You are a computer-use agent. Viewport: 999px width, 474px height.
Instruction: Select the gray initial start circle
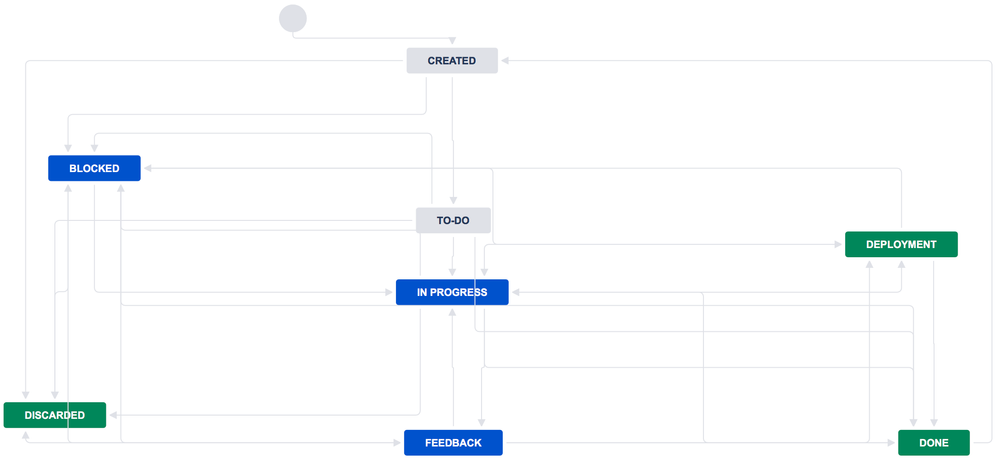point(293,18)
